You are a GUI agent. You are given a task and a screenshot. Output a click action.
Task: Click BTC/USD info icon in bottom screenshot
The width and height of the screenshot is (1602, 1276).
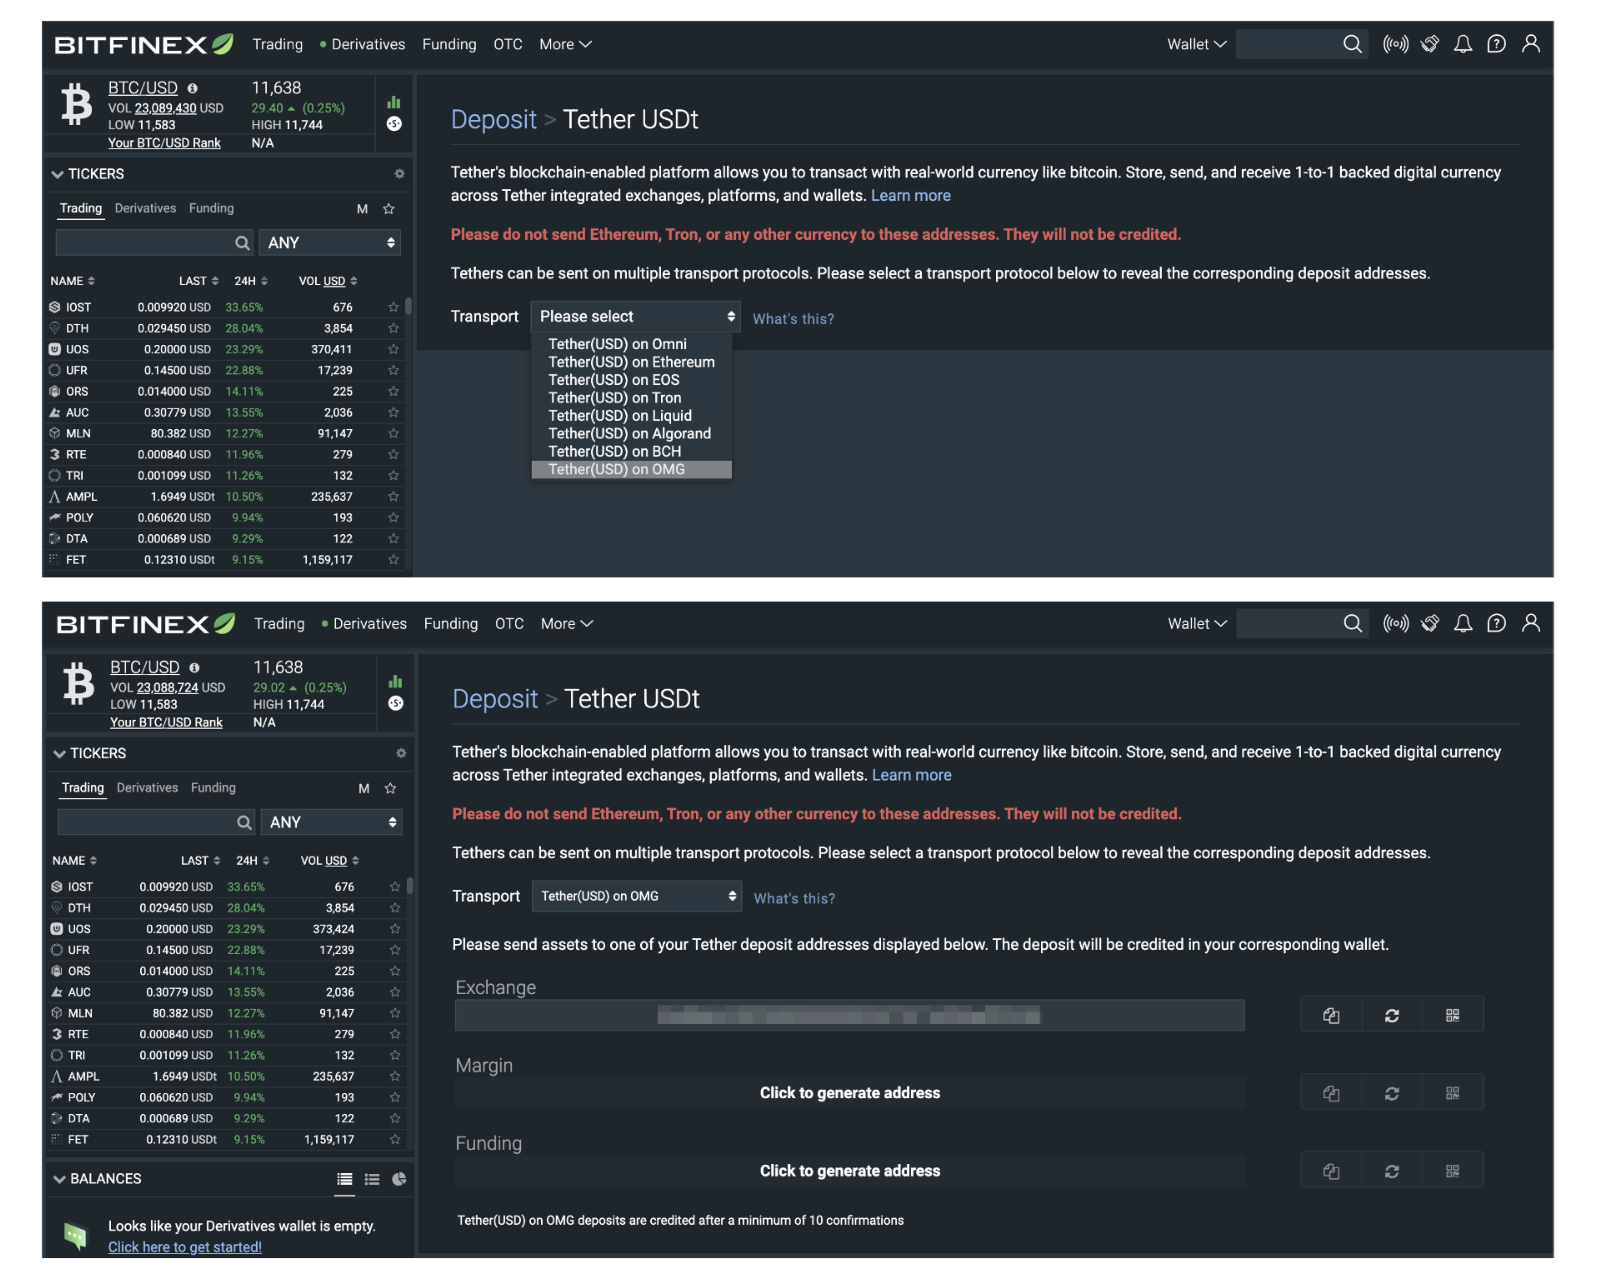pos(194,667)
